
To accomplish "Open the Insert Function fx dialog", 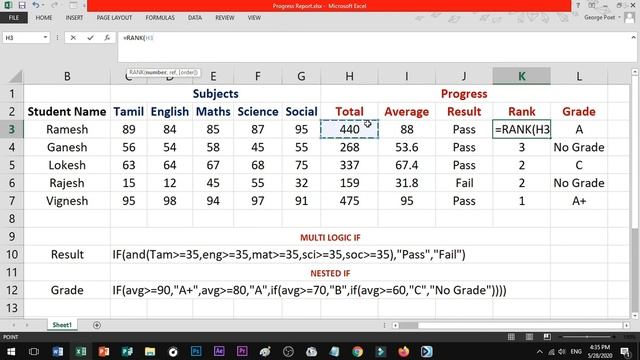I will 107,38.
